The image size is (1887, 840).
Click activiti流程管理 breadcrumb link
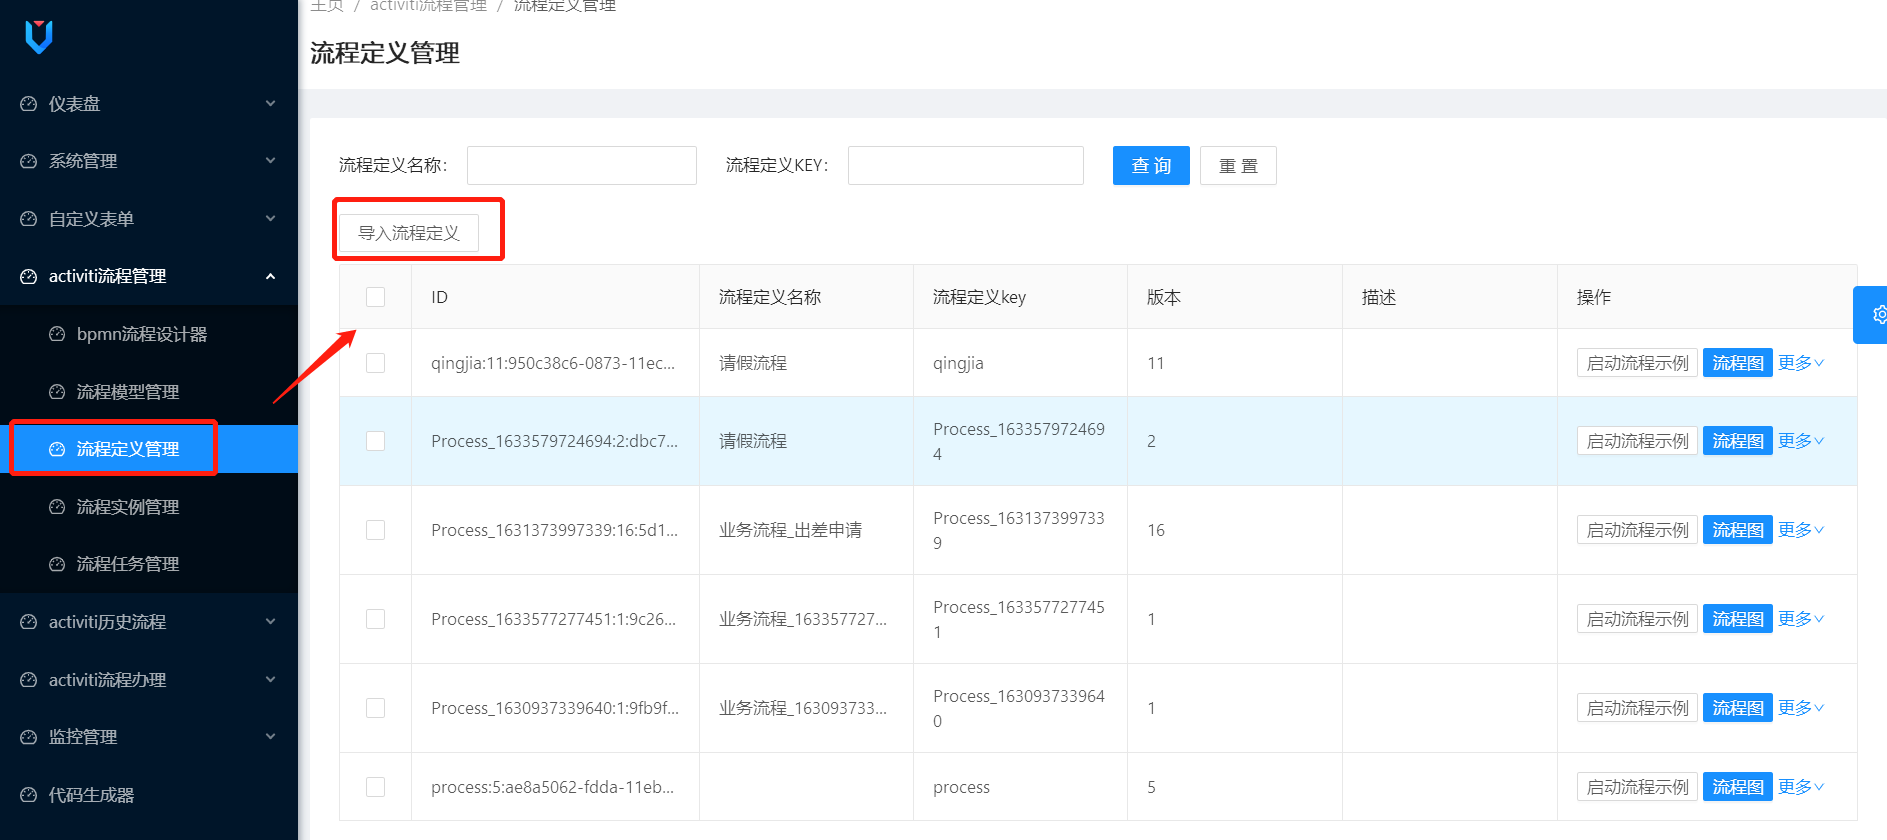[x=428, y=6]
